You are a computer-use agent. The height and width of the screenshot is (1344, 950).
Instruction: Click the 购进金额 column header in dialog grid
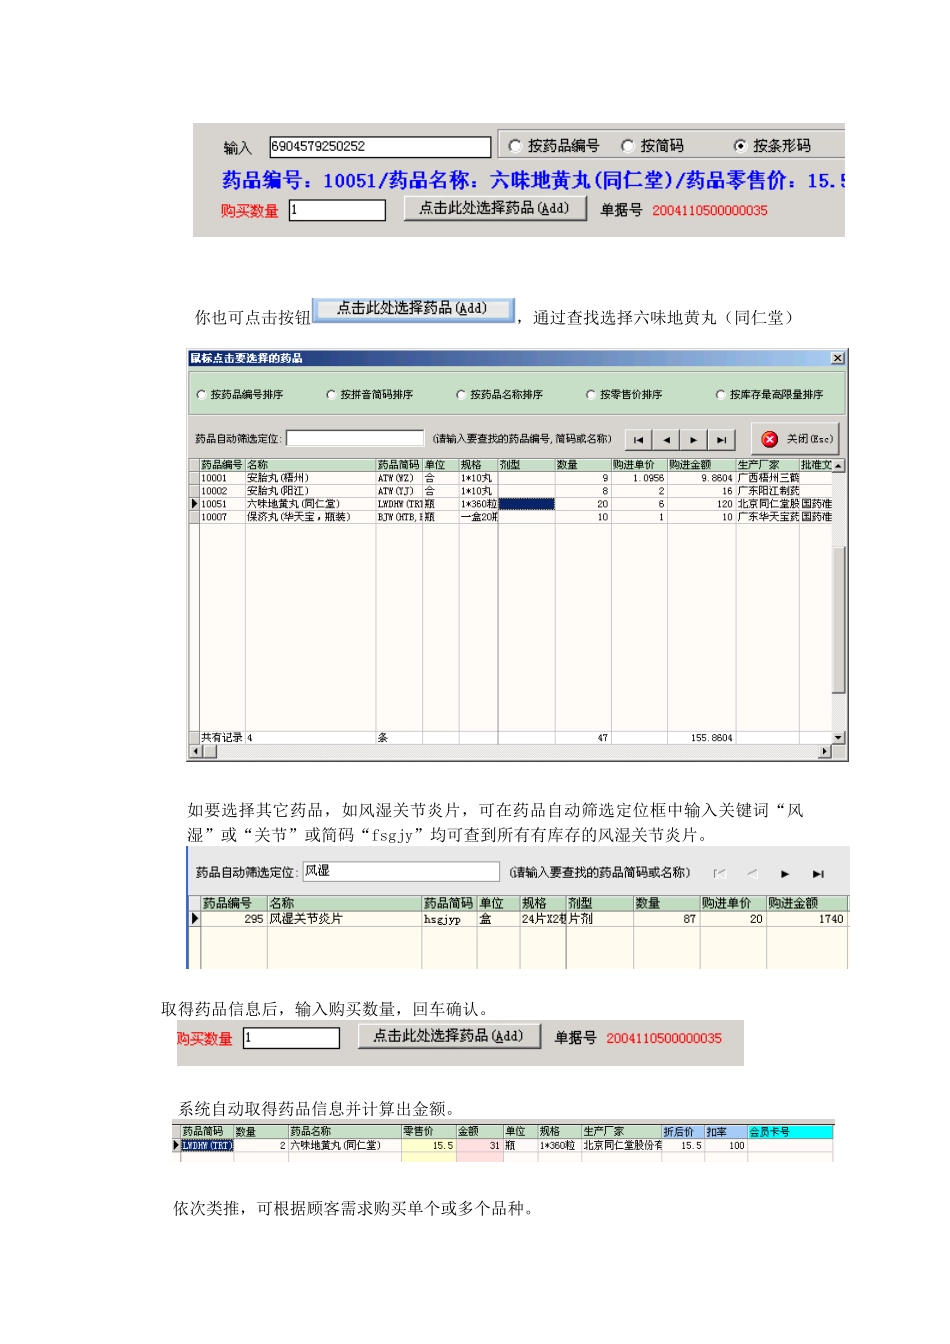click(701, 465)
